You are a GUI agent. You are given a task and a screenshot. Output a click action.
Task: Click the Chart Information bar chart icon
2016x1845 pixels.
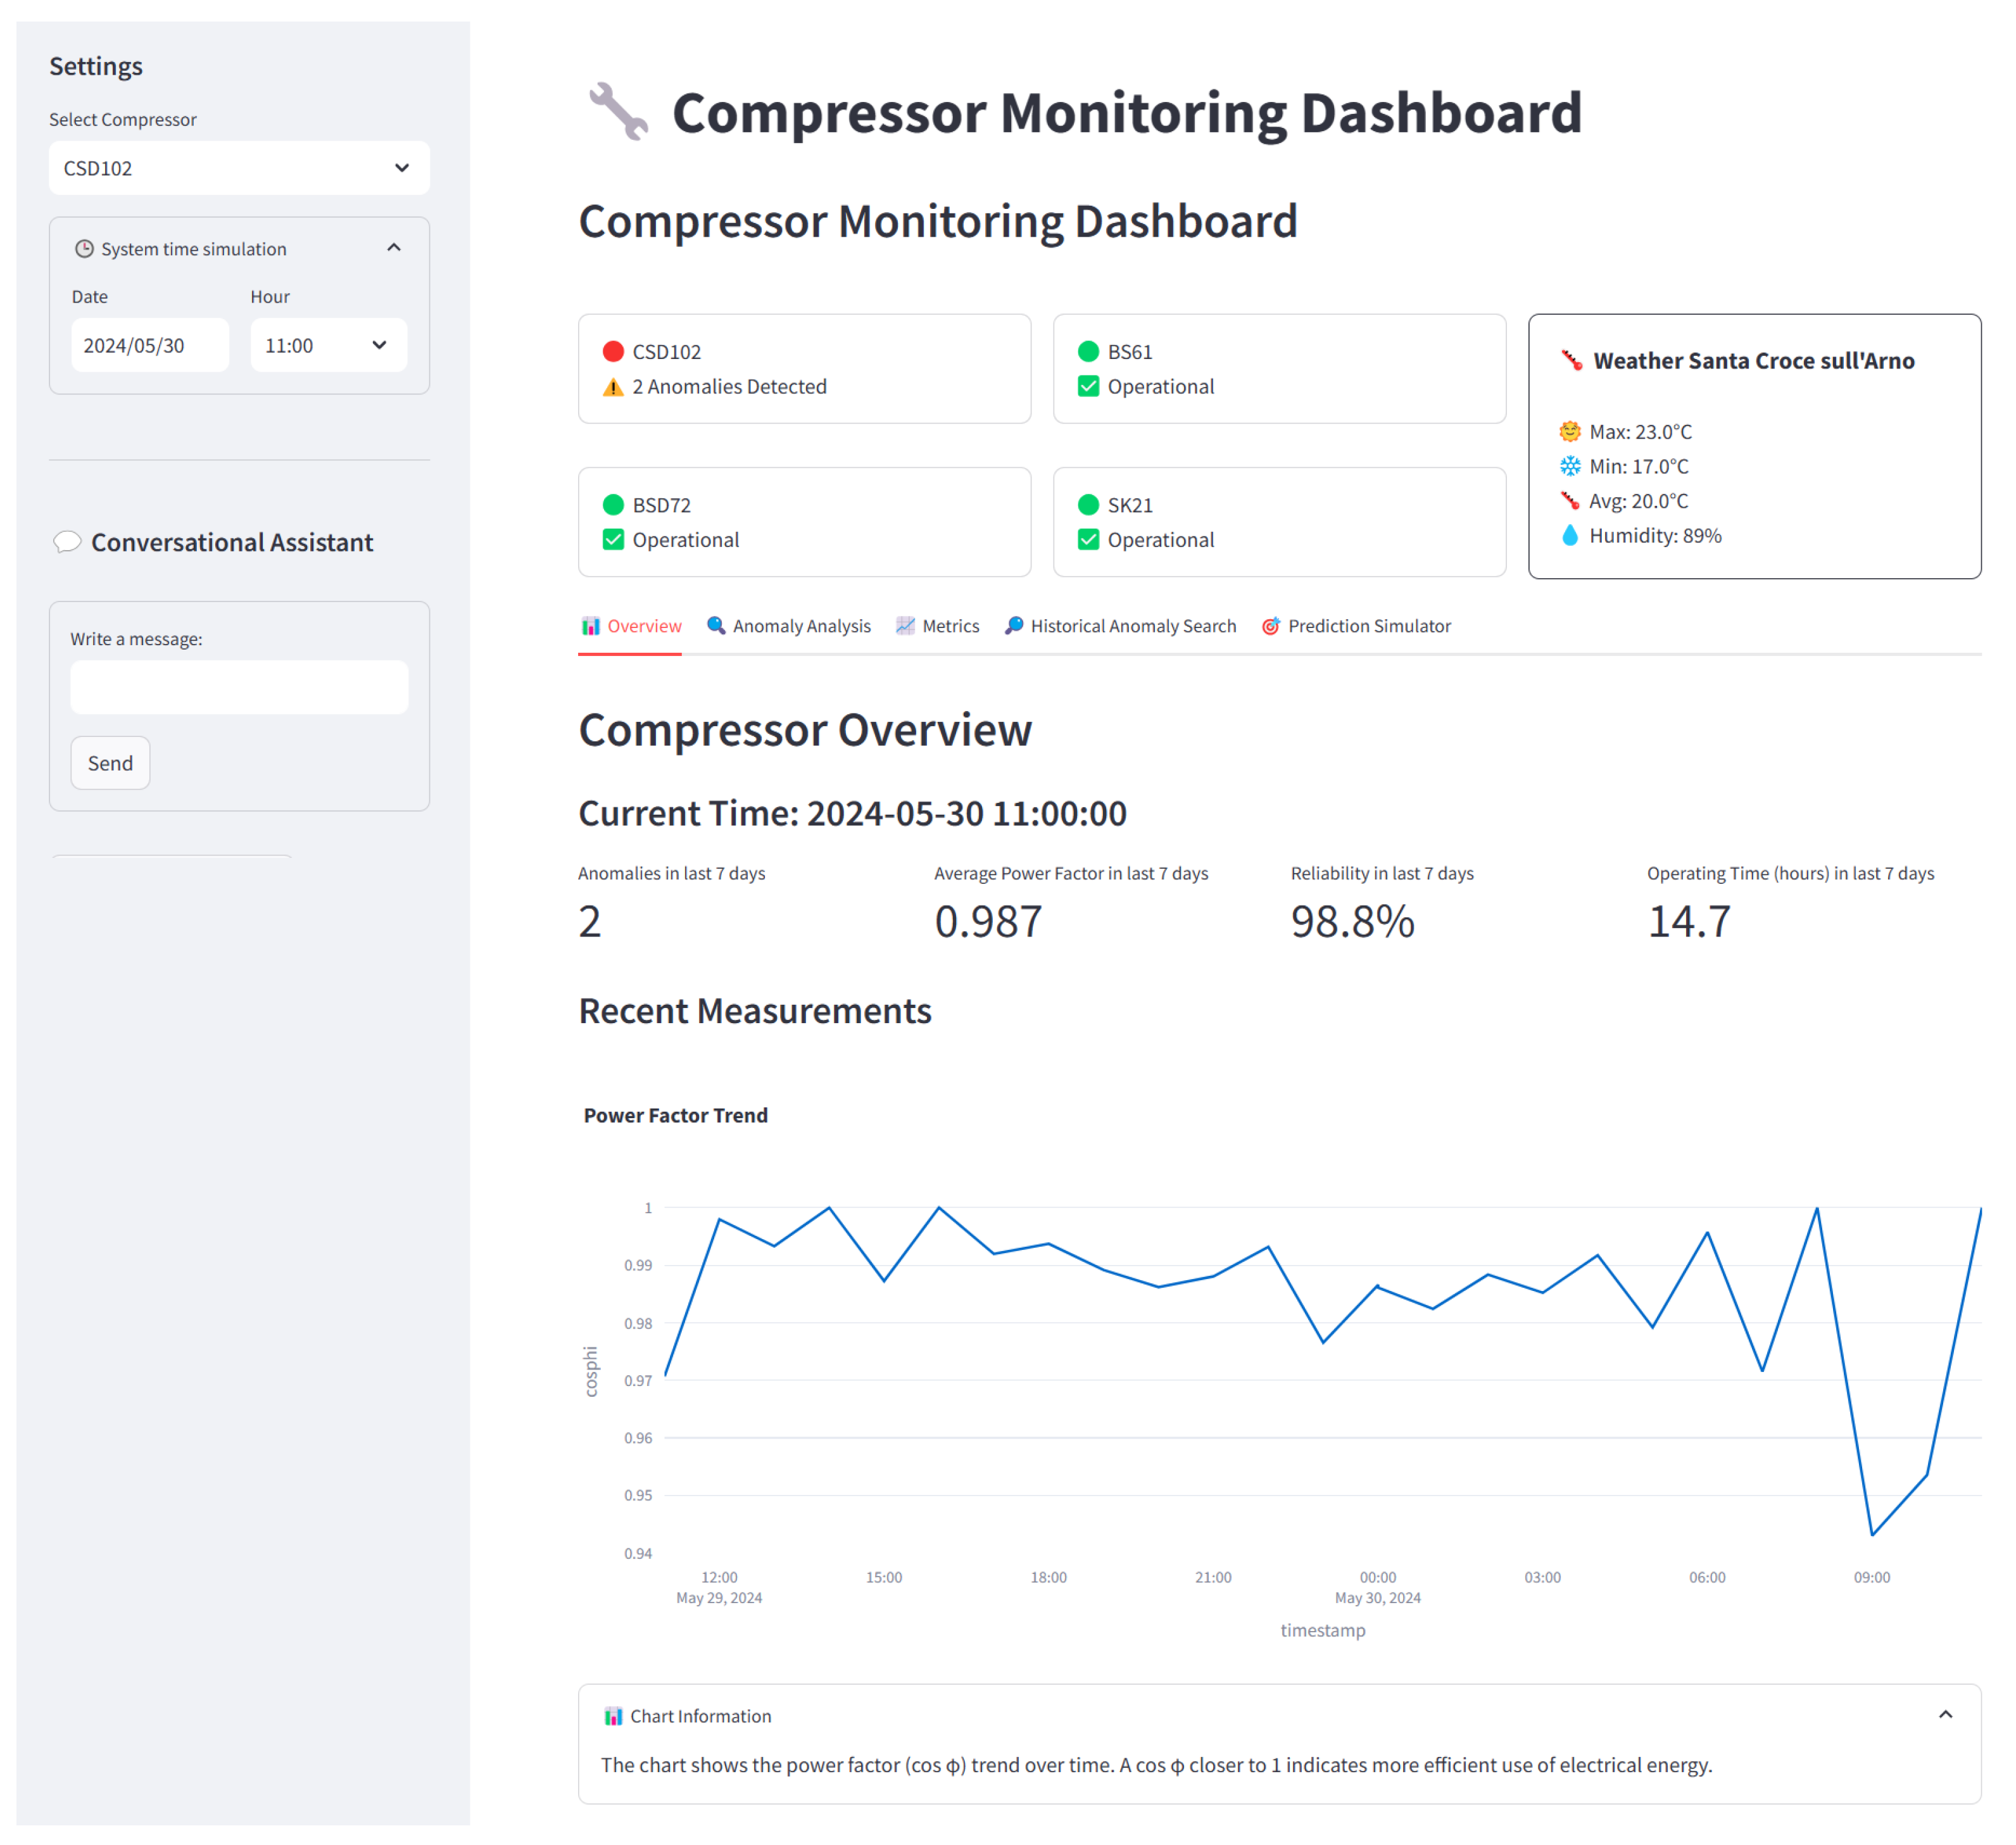point(613,1717)
